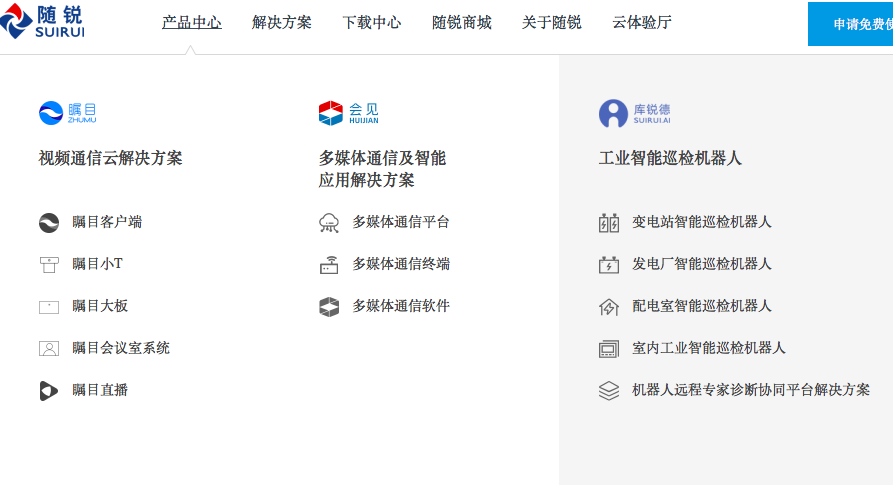
Task: Click the 瞩目 ZHUMU brand logo
Action: (67, 113)
